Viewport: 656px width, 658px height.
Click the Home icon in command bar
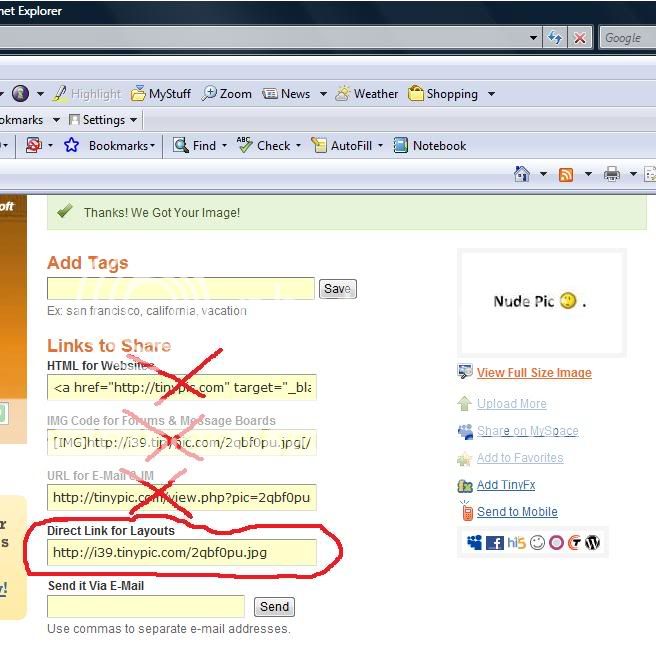coord(521,174)
